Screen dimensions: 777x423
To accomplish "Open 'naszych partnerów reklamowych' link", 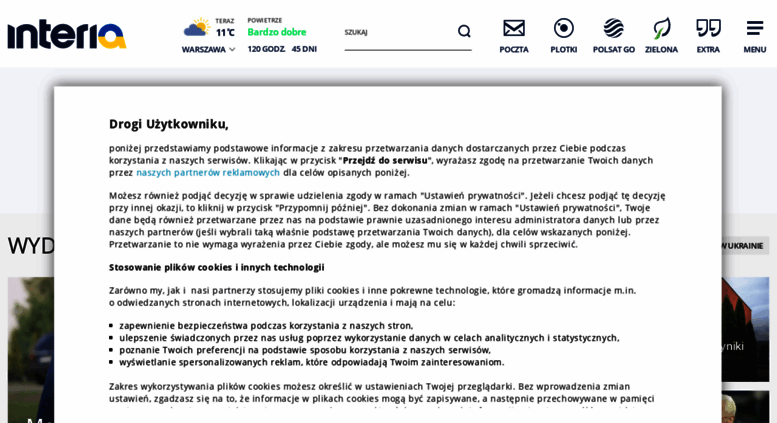I will 208,172.
